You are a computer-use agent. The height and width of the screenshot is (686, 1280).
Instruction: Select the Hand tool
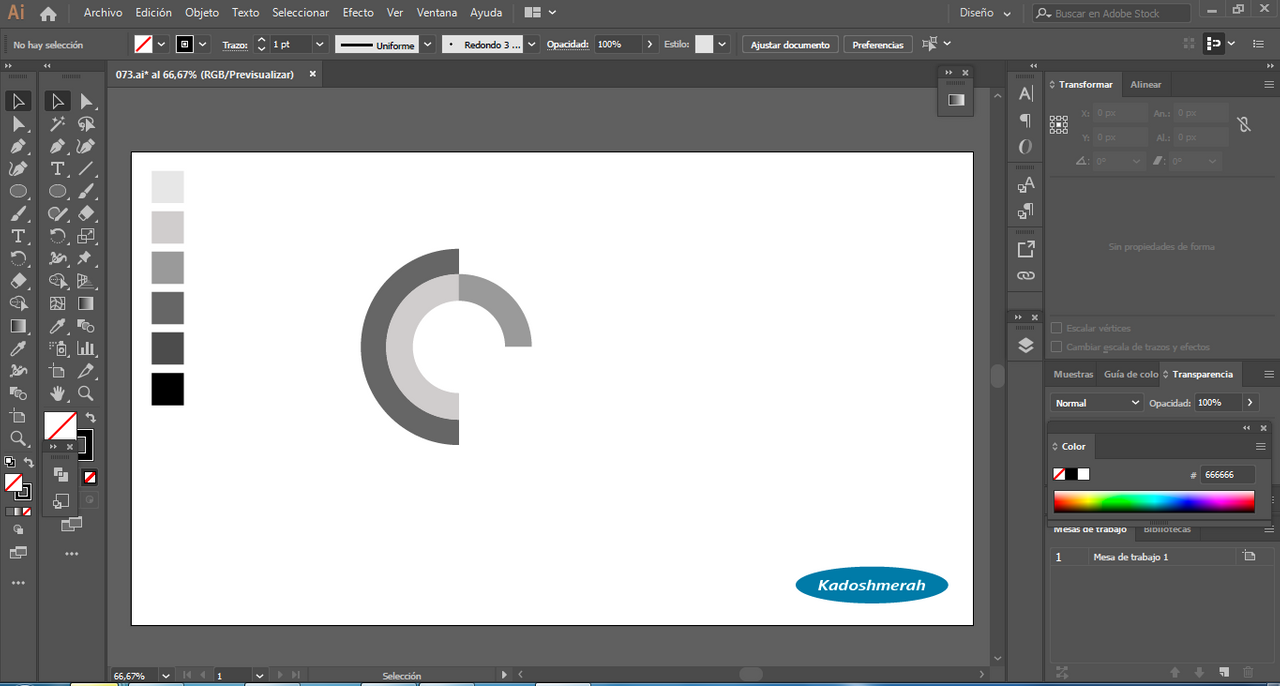58,393
